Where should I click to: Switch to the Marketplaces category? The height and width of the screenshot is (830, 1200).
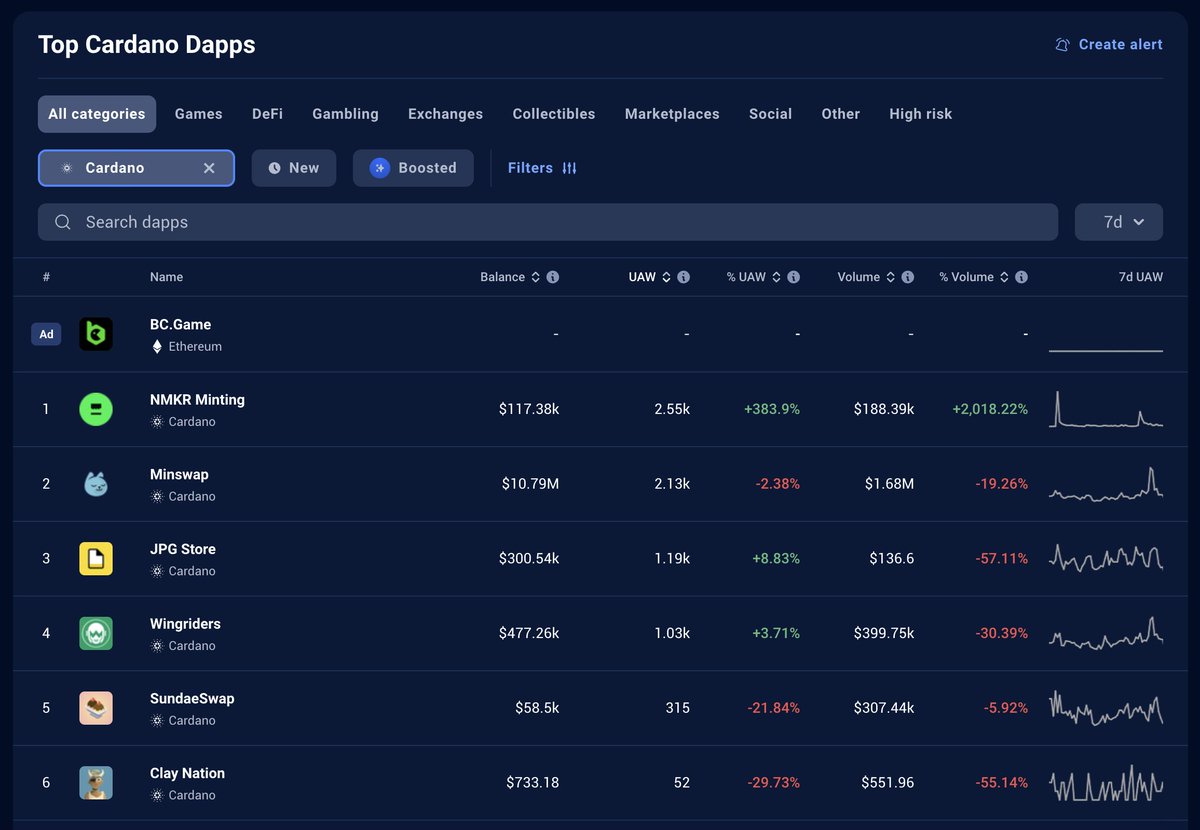click(x=672, y=114)
